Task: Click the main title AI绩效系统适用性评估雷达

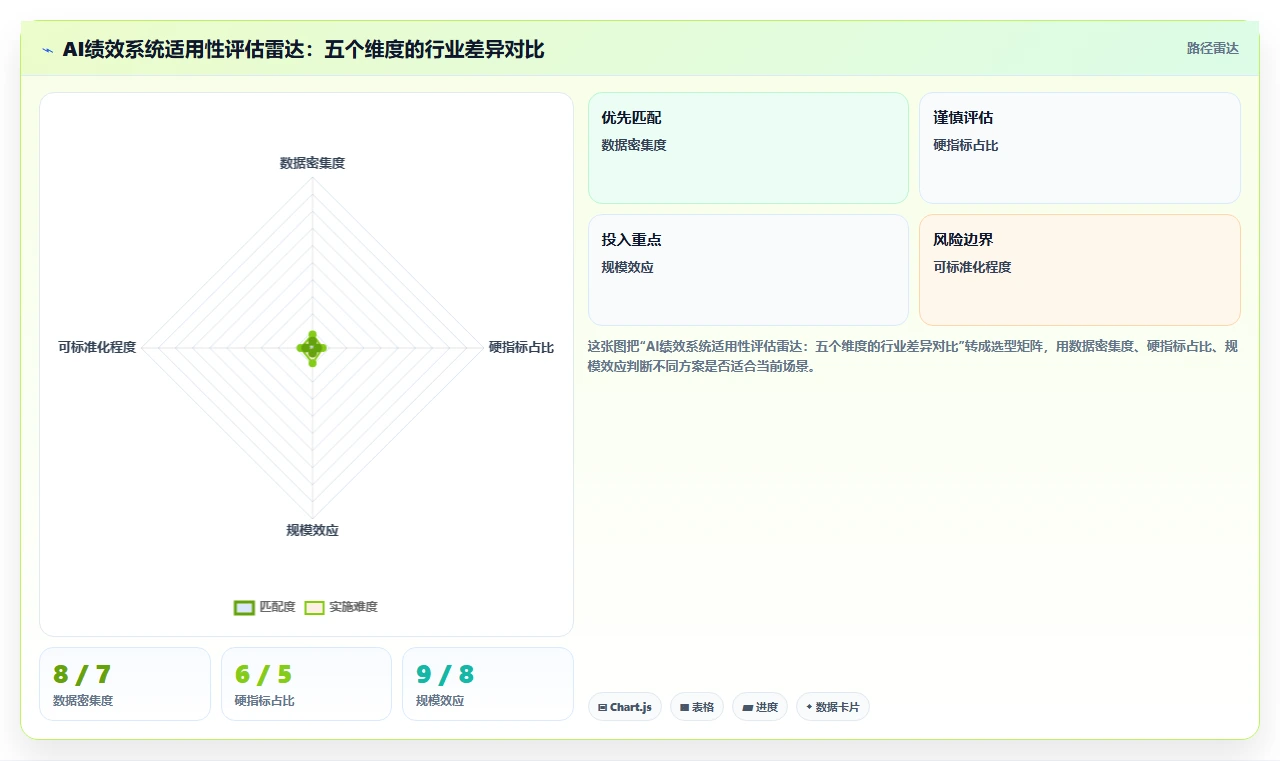Action: pyautogui.click(x=303, y=49)
